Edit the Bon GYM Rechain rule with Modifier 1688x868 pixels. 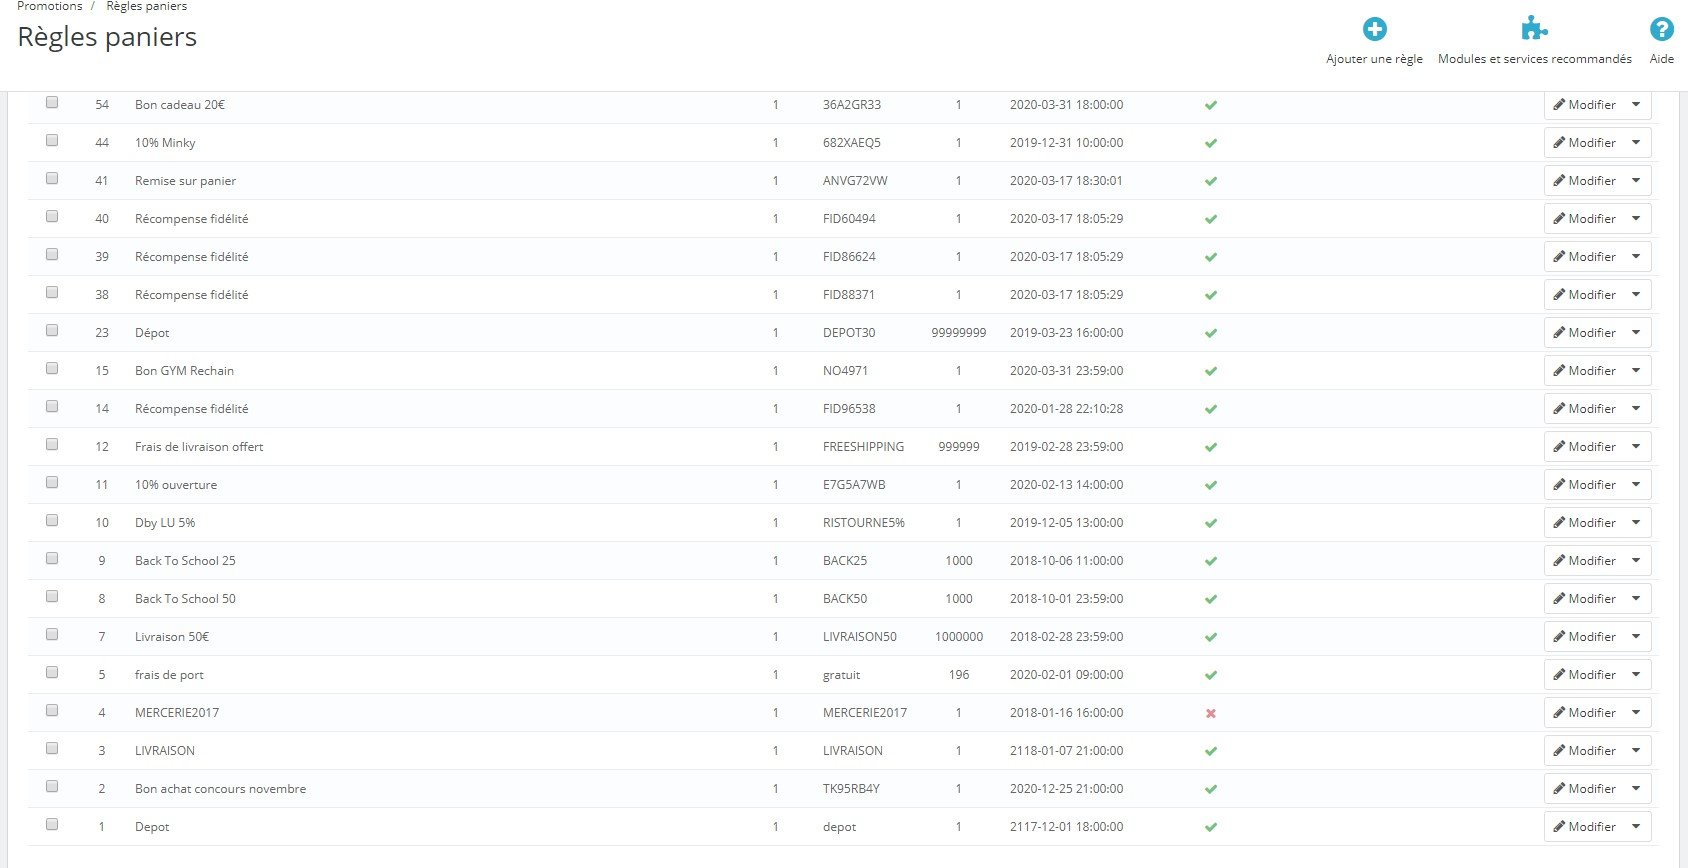pos(1585,370)
